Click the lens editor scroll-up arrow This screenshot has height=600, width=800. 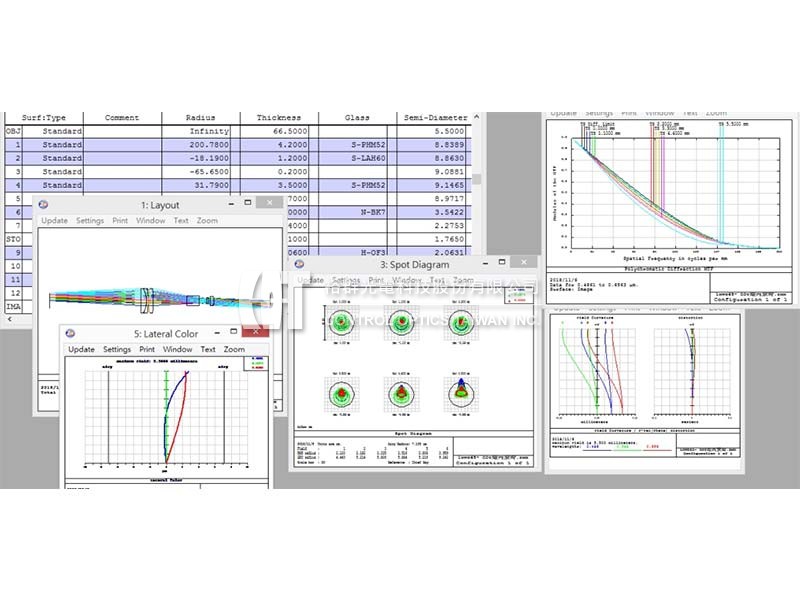pos(477,118)
